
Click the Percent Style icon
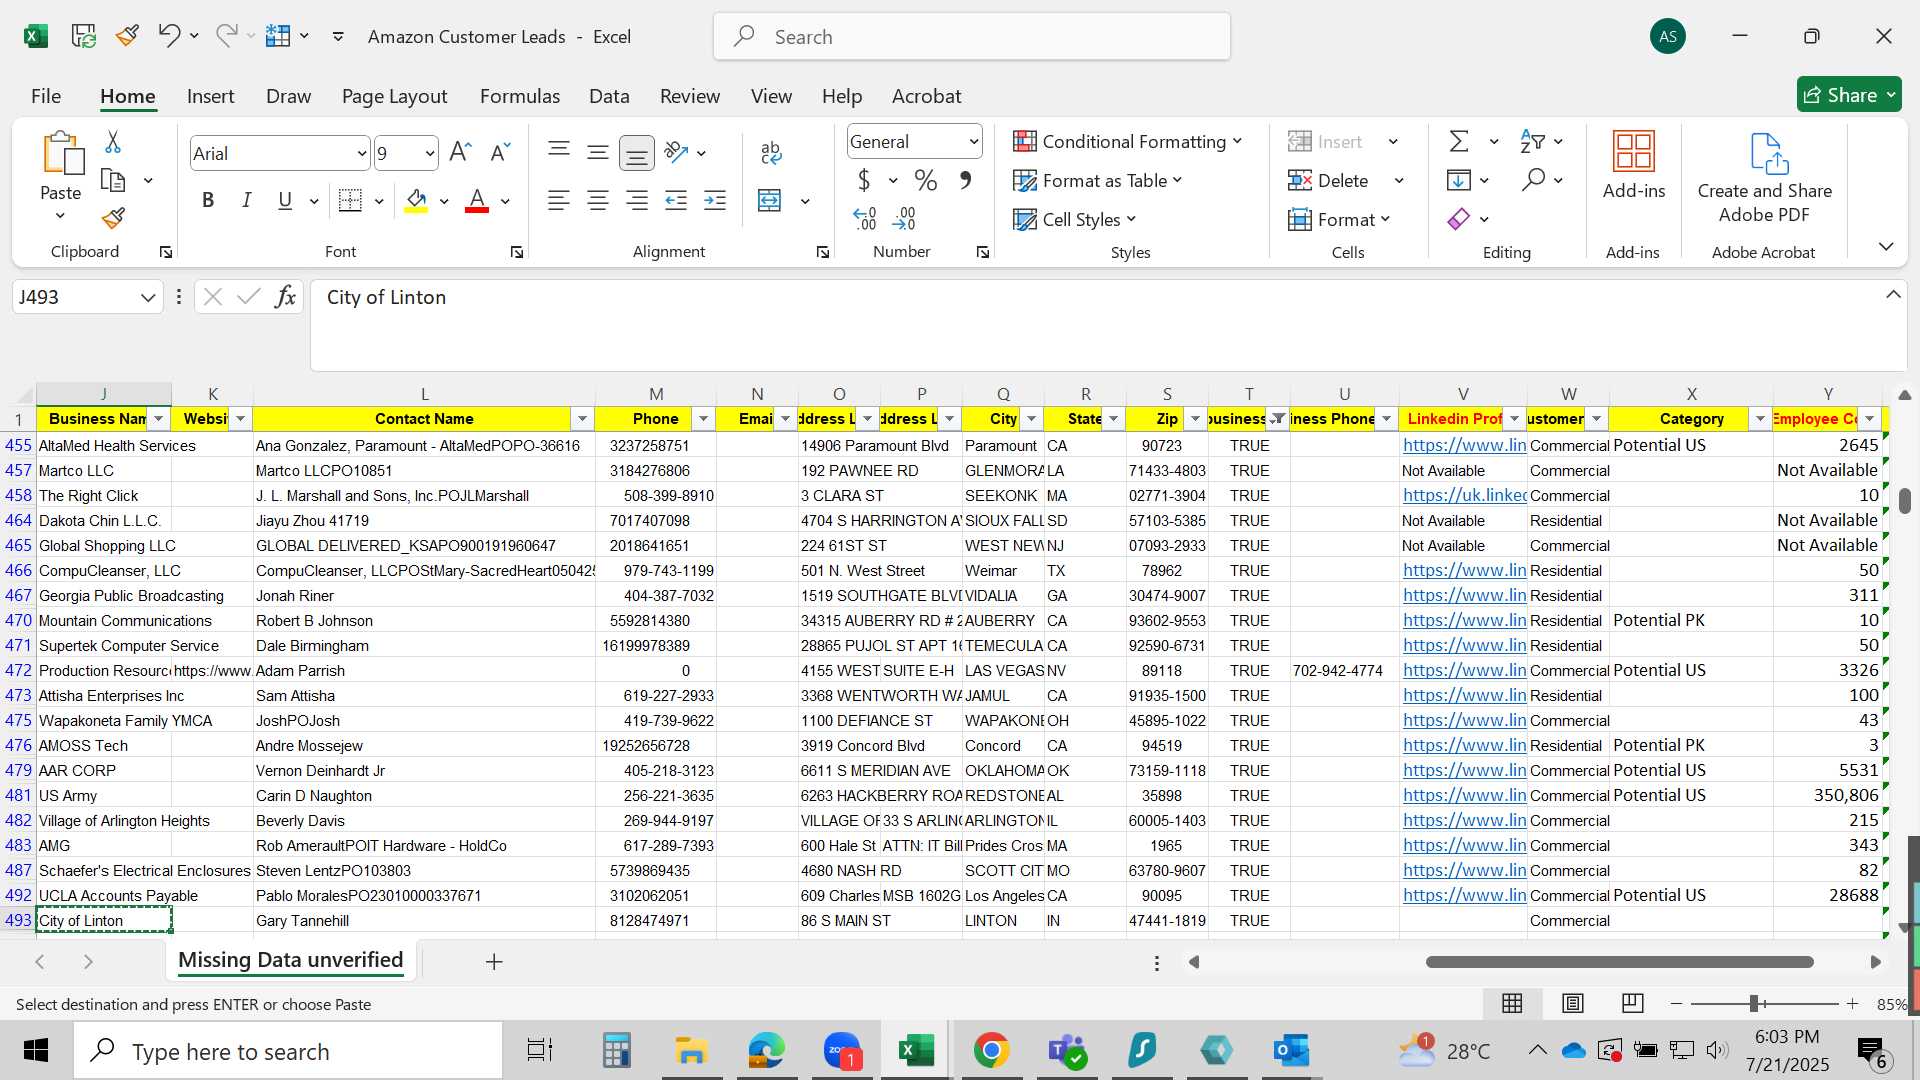(x=926, y=180)
